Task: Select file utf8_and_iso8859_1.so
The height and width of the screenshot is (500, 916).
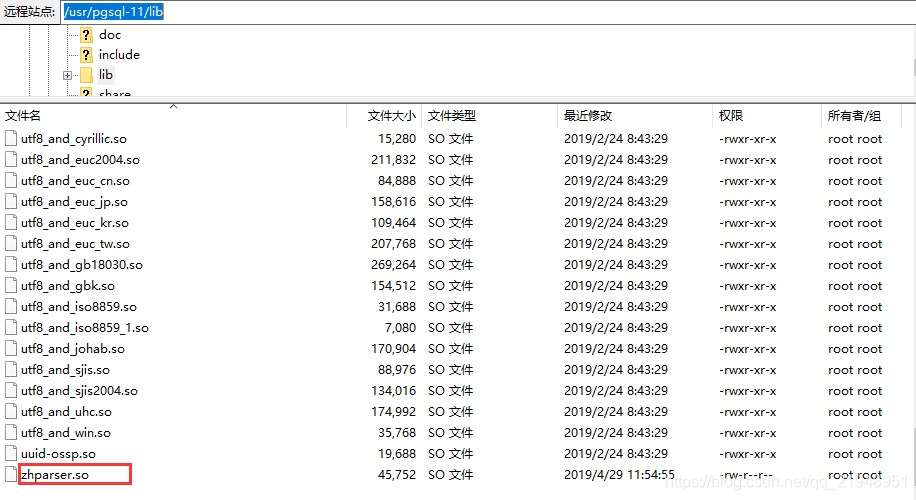Action: (x=85, y=328)
